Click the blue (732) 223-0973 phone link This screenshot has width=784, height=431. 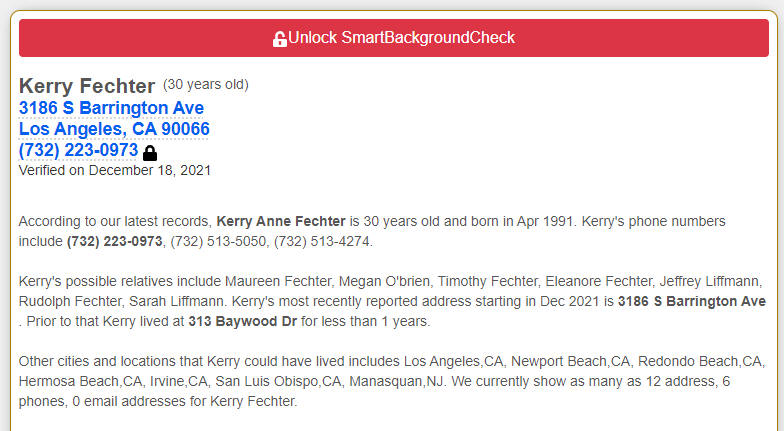[x=78, y=150]
